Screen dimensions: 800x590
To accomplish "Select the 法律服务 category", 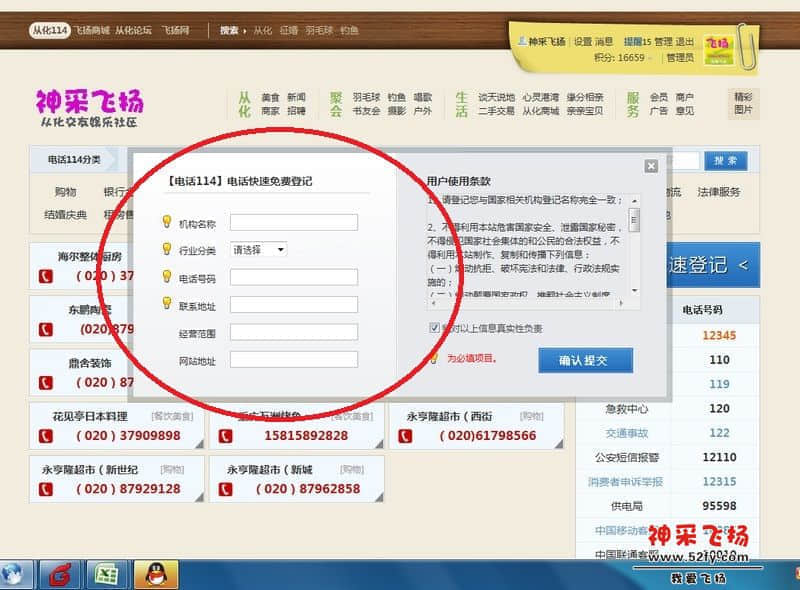I will click(x=719, y=192).
